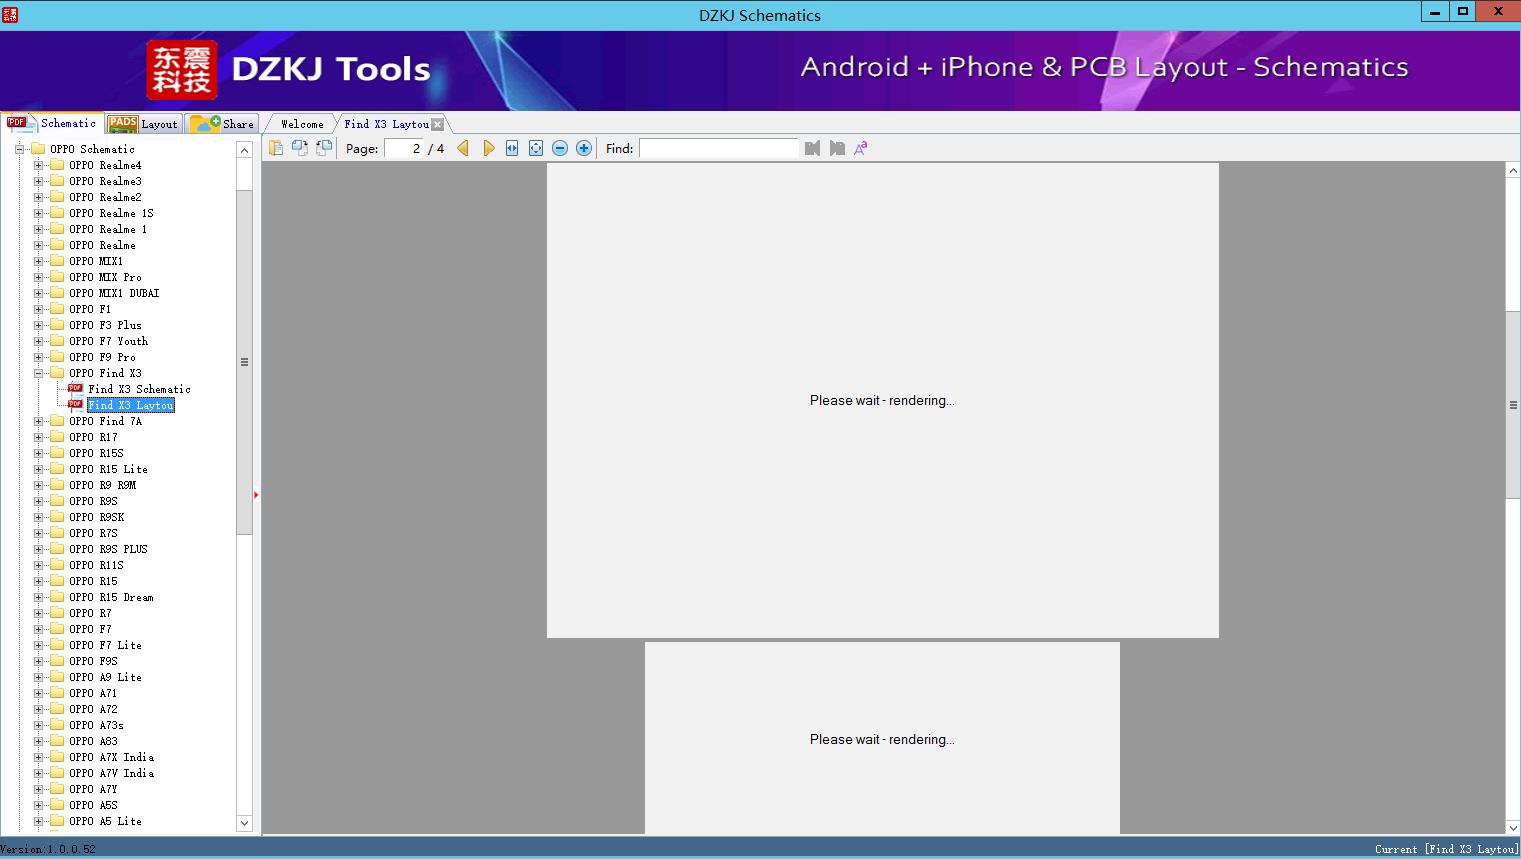This screenshot has height=859, width=1521.
Task: Click the page number input box
Action: click(x=404, y=148)
